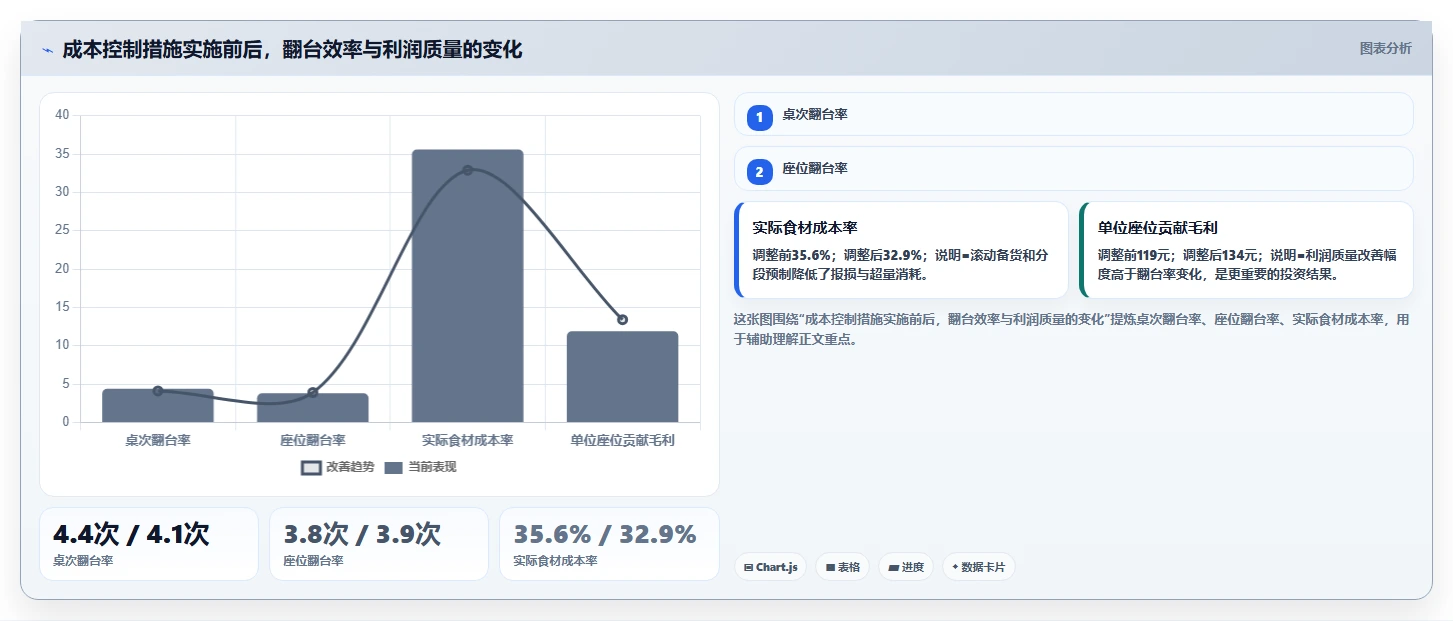Toggle the 当前表现 legend entry
The image size is (1453, 621).
pyautogui.click(x=420, y=467)
